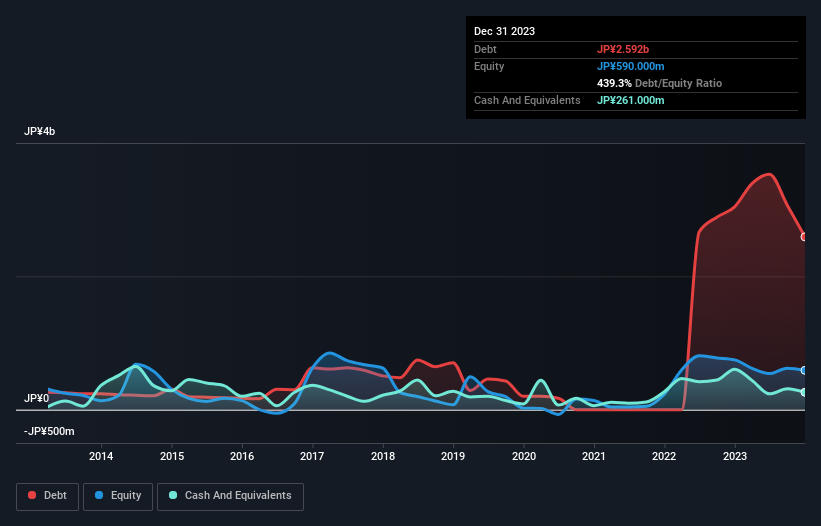
Task: Click the teal Cash And Equivalents legend dot
Action: coord(173,495)
